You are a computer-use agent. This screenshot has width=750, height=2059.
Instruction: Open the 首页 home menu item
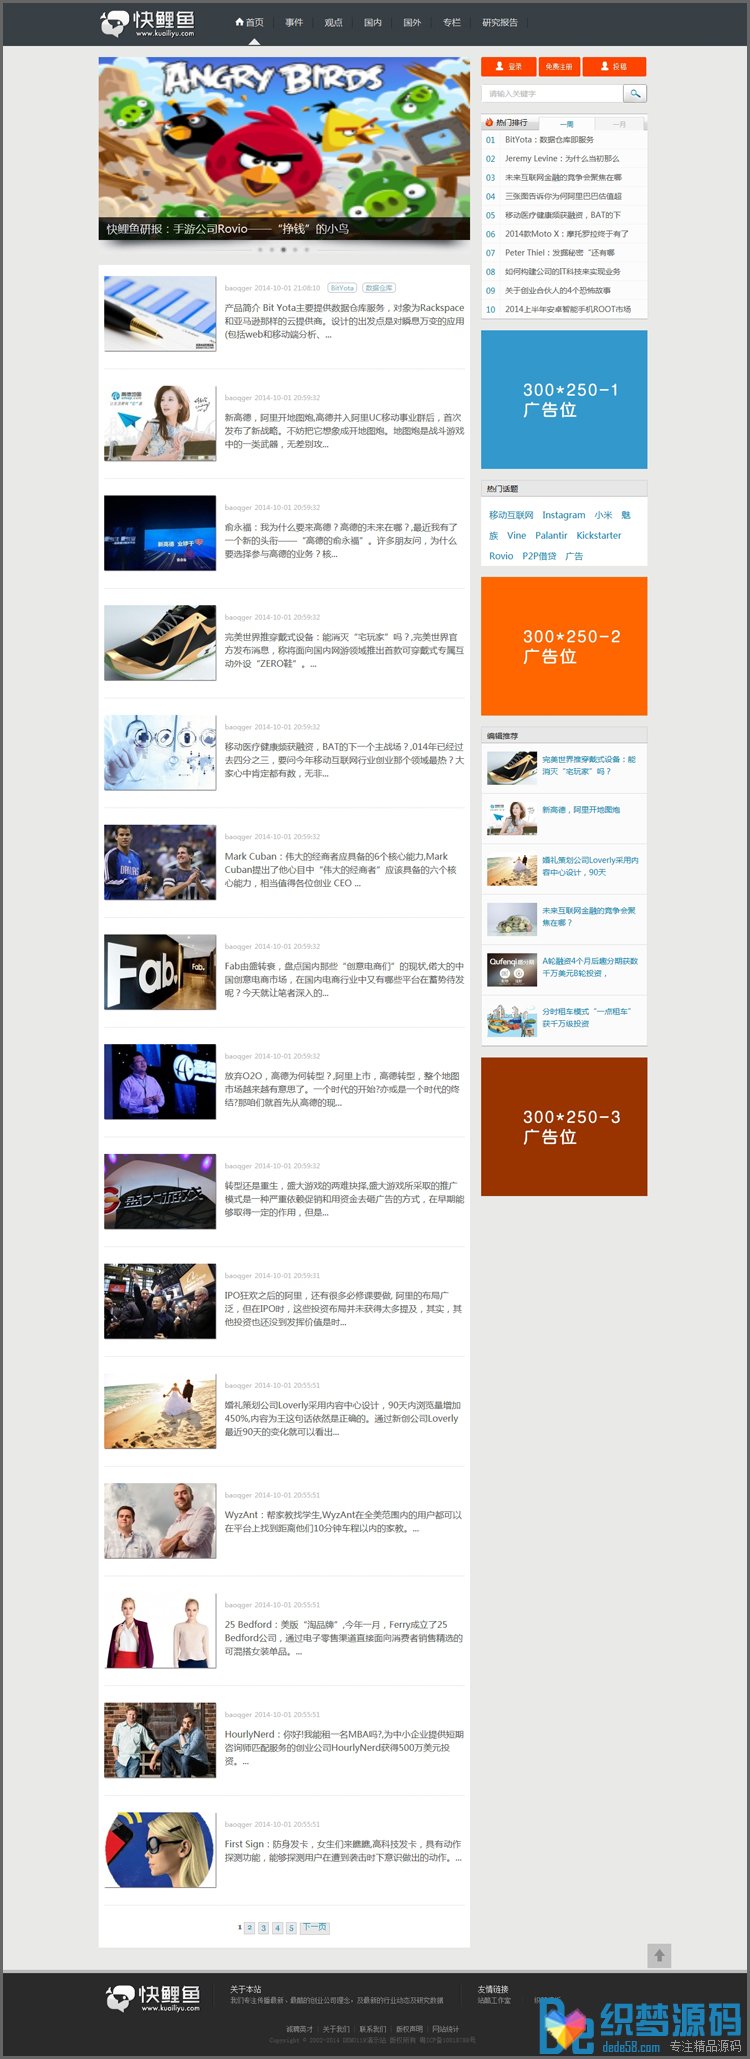(x=250, y=22)
